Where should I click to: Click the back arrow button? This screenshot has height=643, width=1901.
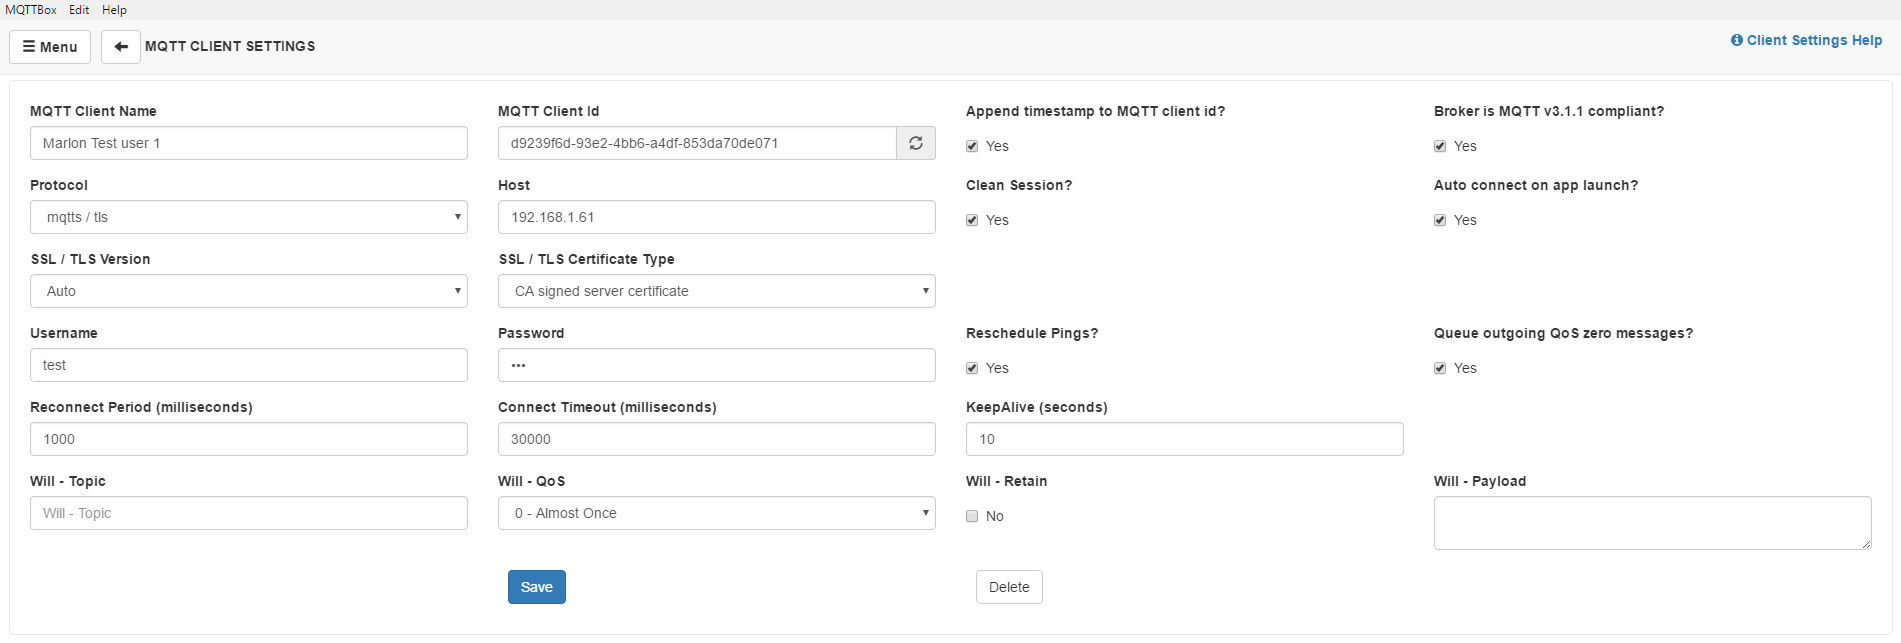point(121,47)
